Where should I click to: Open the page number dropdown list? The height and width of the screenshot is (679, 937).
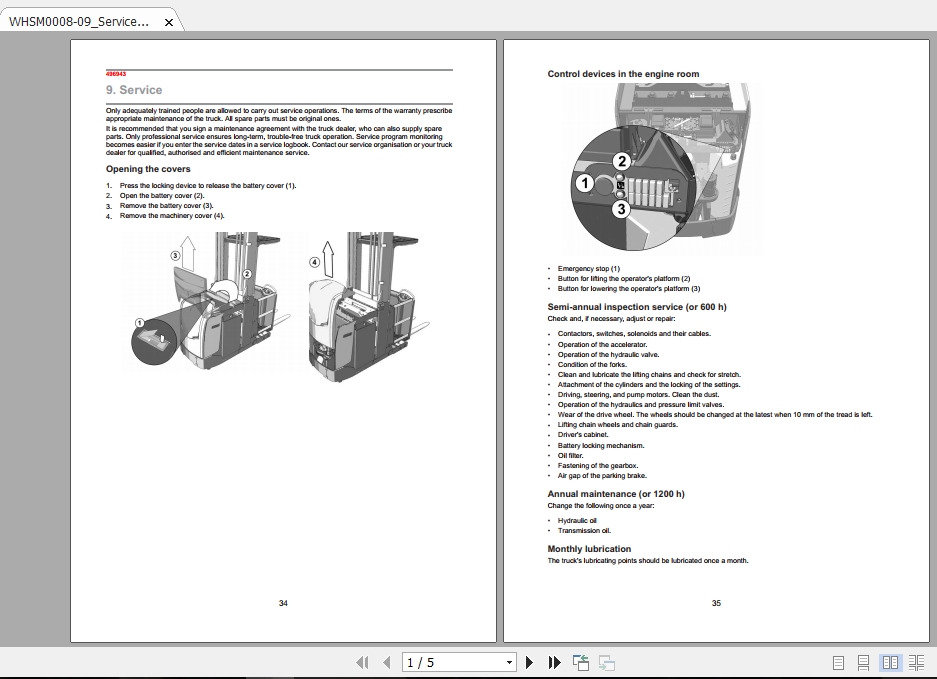(x=507, y=662)
